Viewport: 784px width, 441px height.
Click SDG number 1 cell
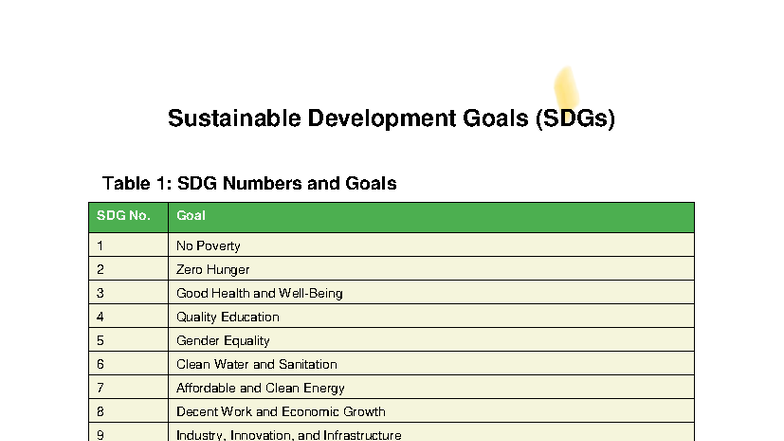(128, 245)
